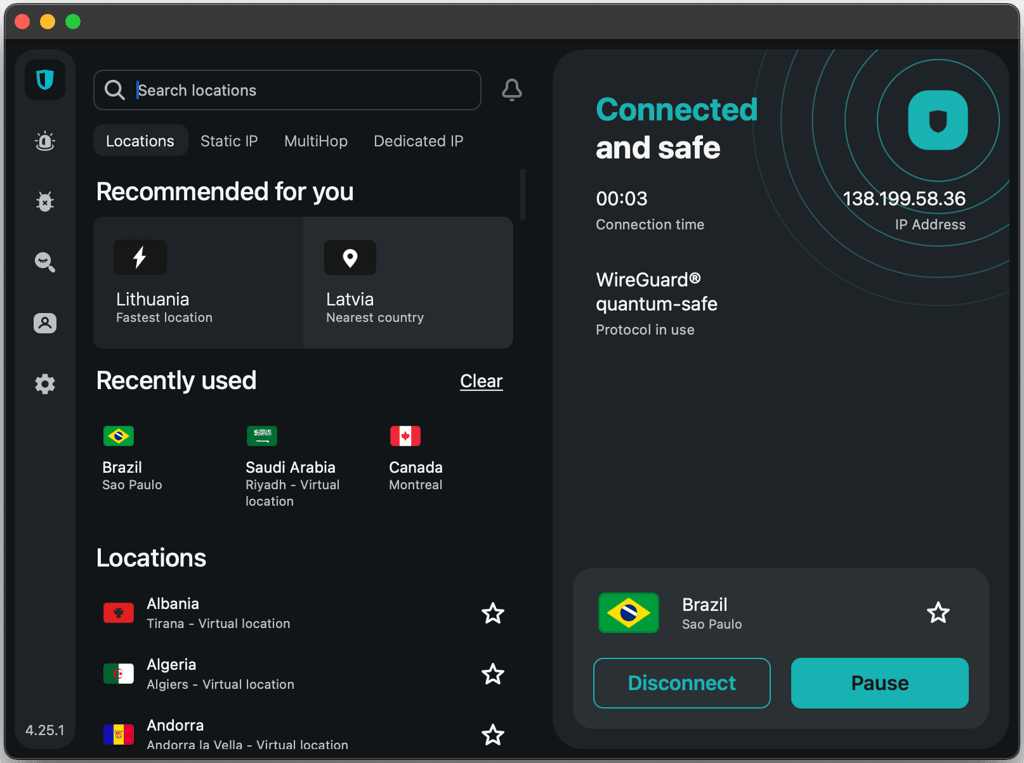Screen dimensions: 1024x763
Task: Click the locations list scrollbar
Action: (x=522, y=194)
